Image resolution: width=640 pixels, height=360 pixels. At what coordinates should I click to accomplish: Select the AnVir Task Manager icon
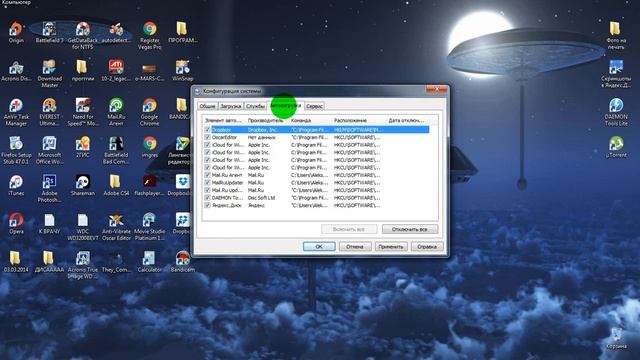[16, 112]
